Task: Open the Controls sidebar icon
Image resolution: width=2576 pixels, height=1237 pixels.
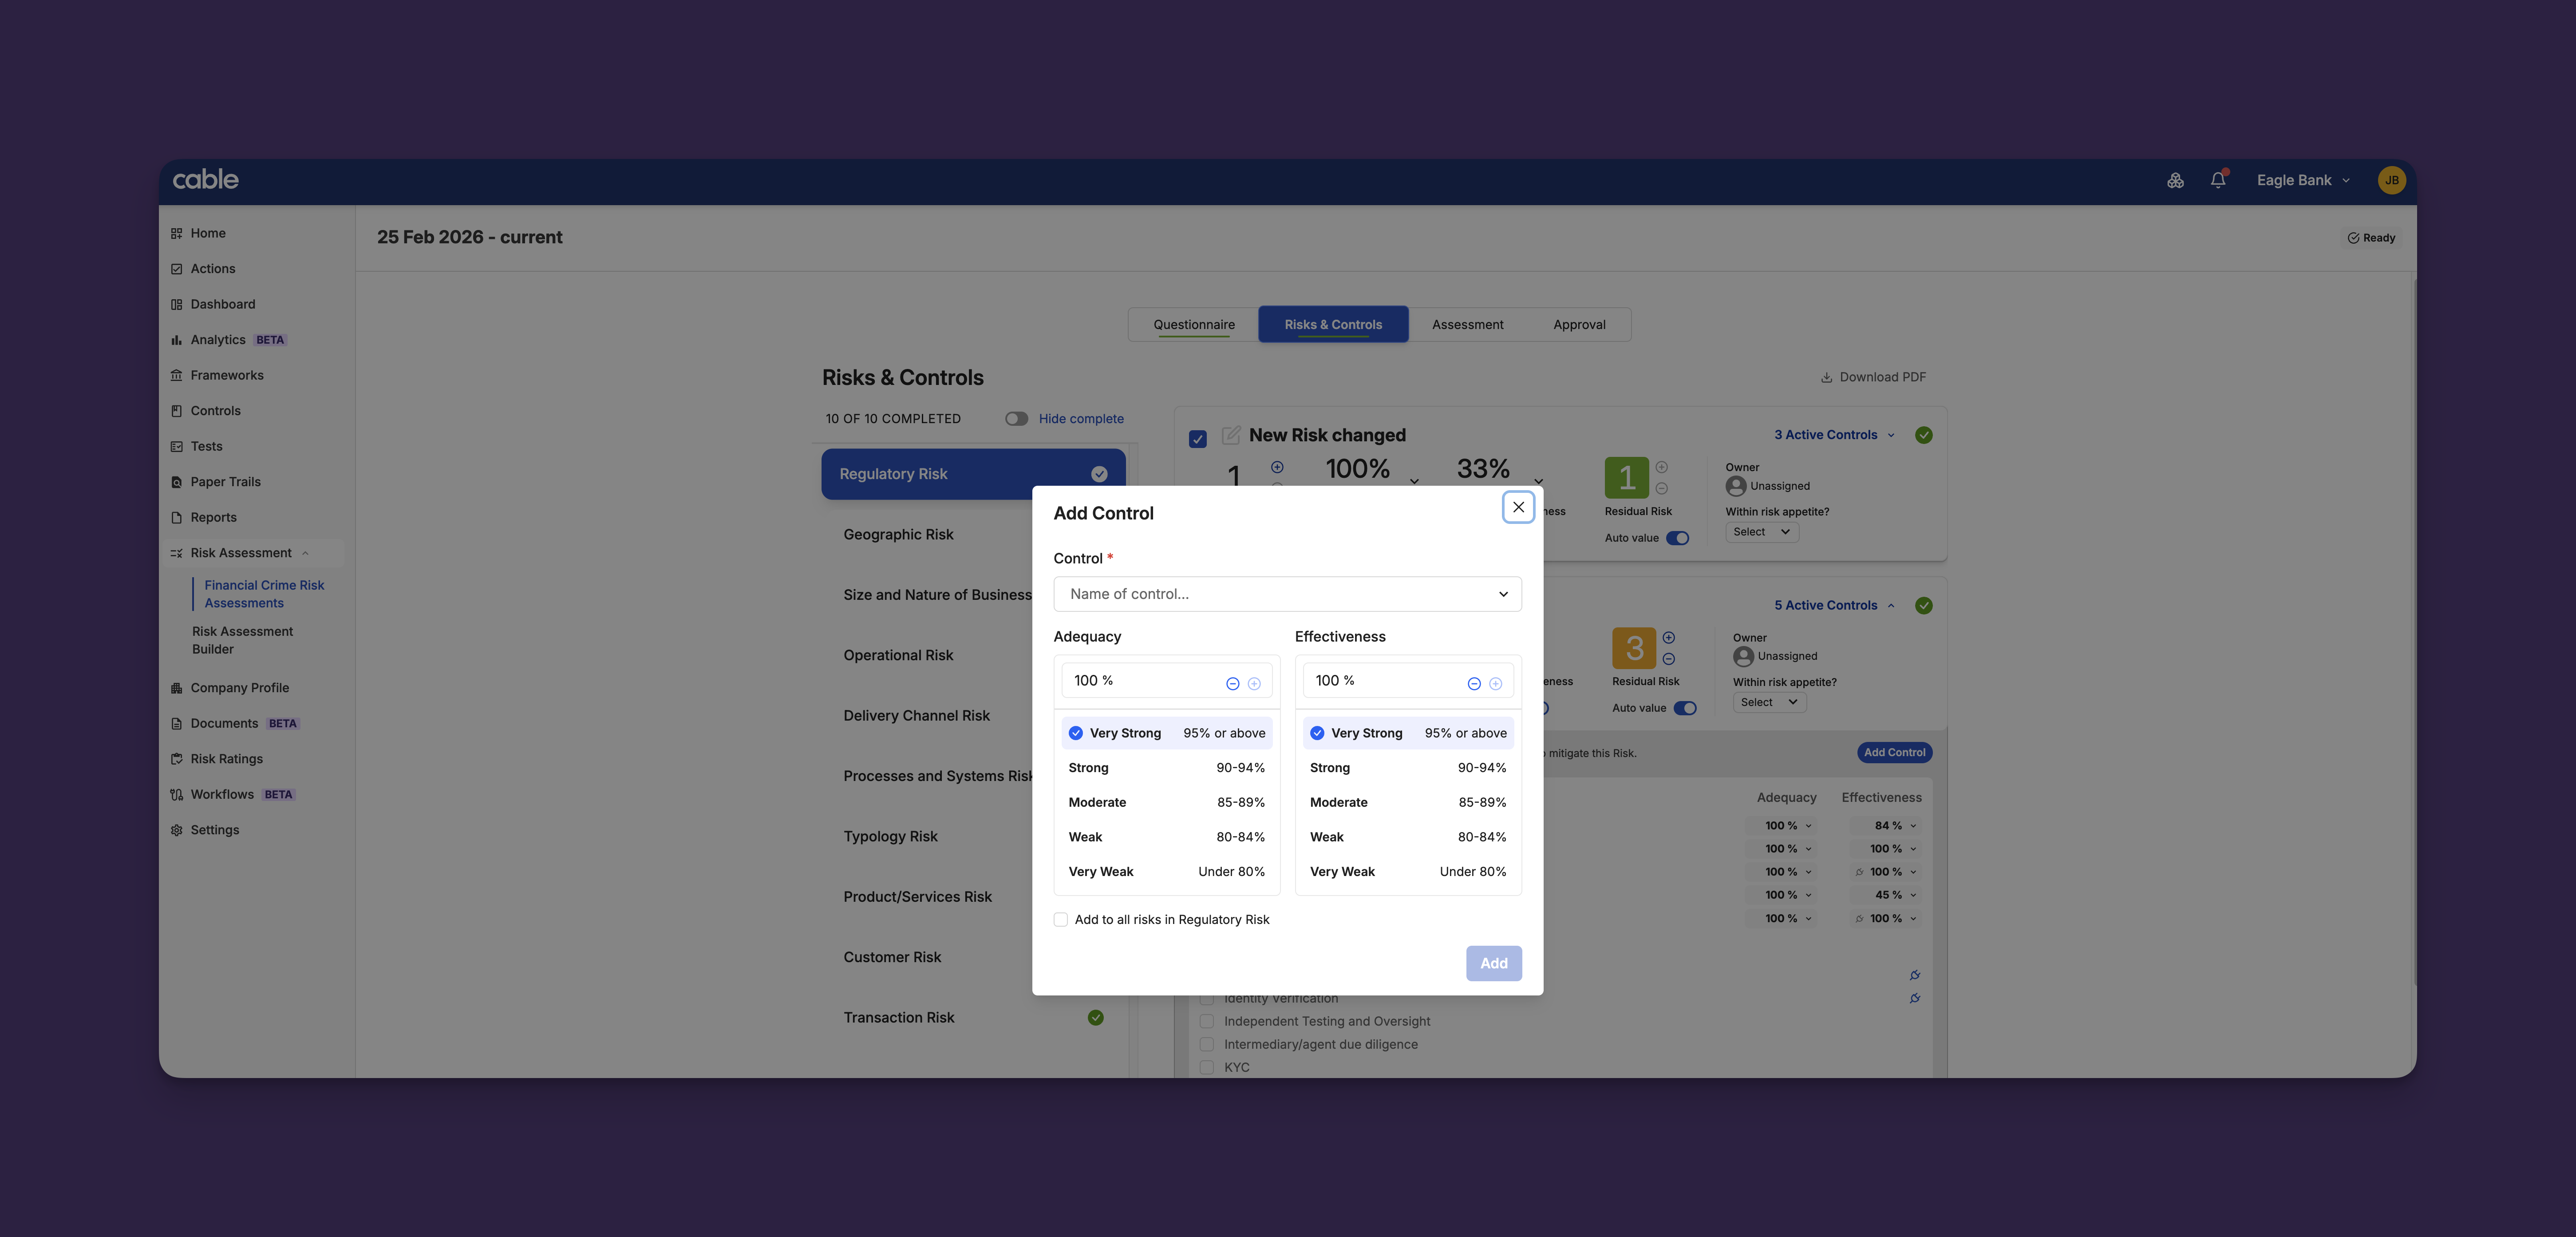Action: tap(177, 411)
